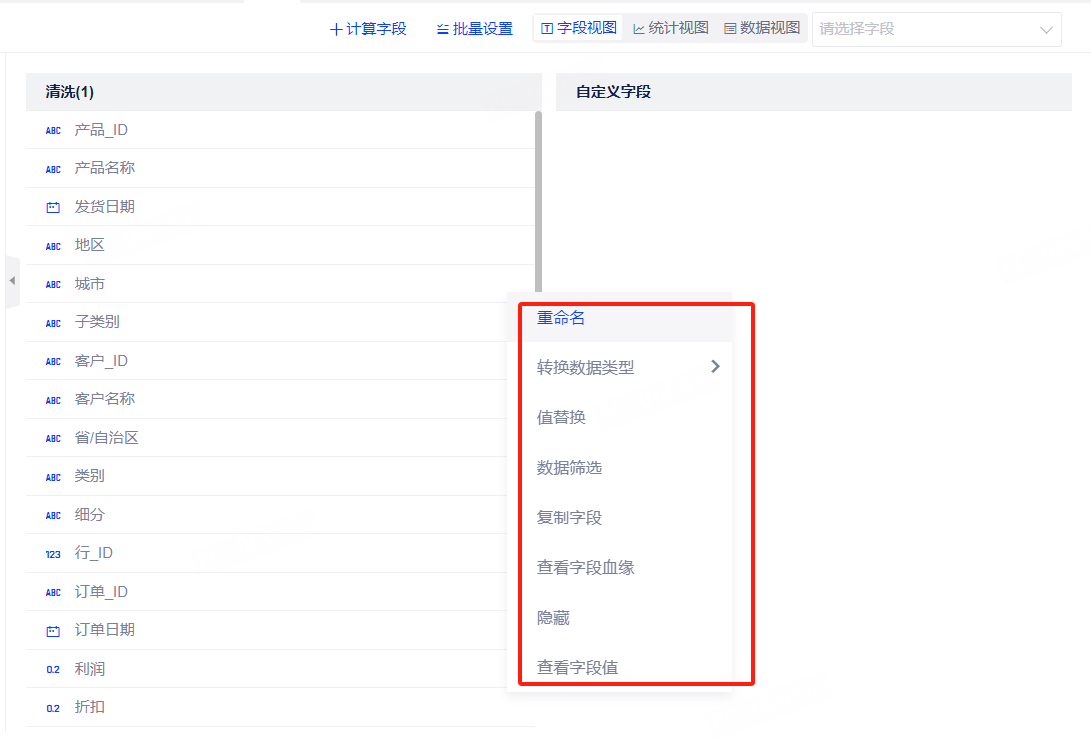Viewport: 1091px width, 755px height.
Task: Click the 计算字段 button
Action: pyautogui.click(x=368, y=29)
